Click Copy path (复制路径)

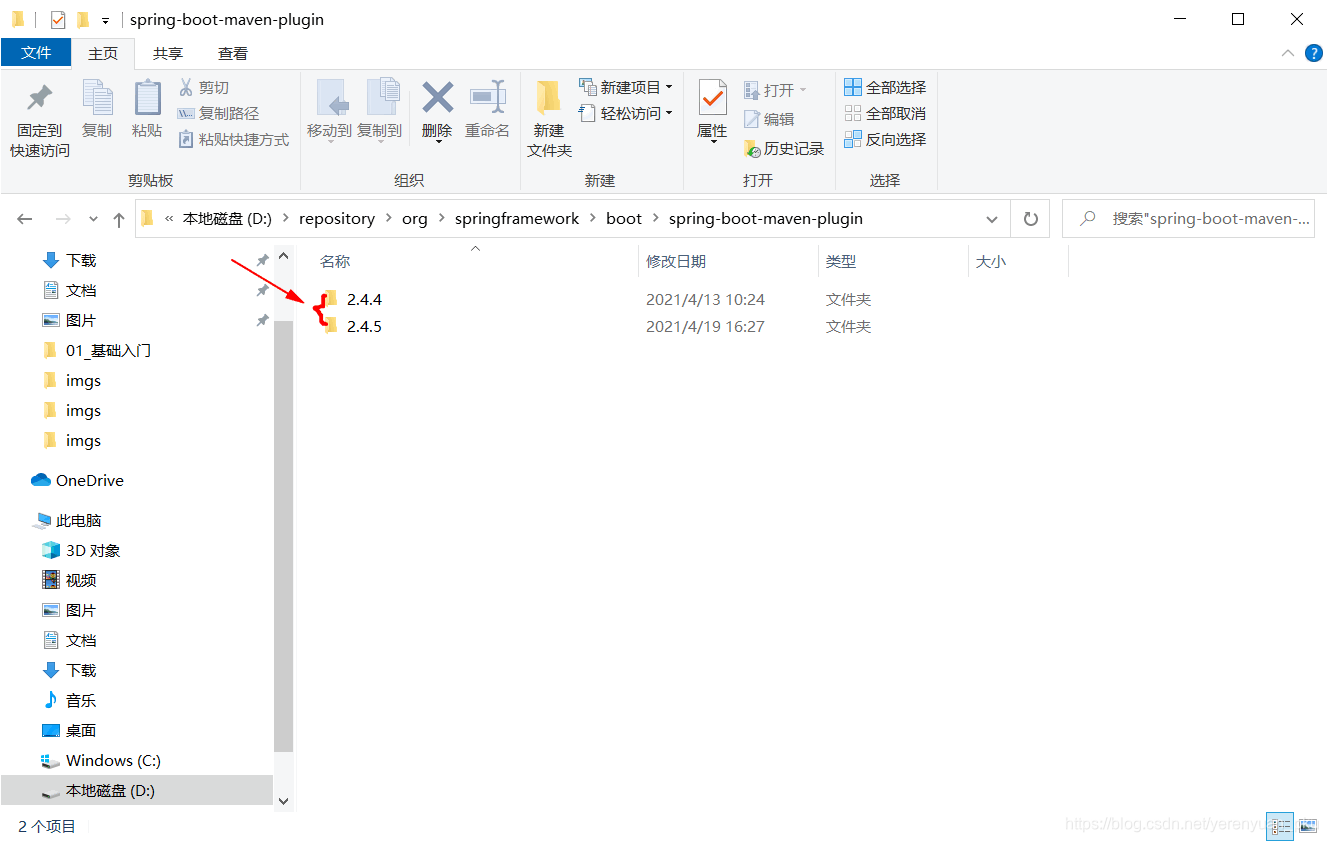(x=218, y=114)
